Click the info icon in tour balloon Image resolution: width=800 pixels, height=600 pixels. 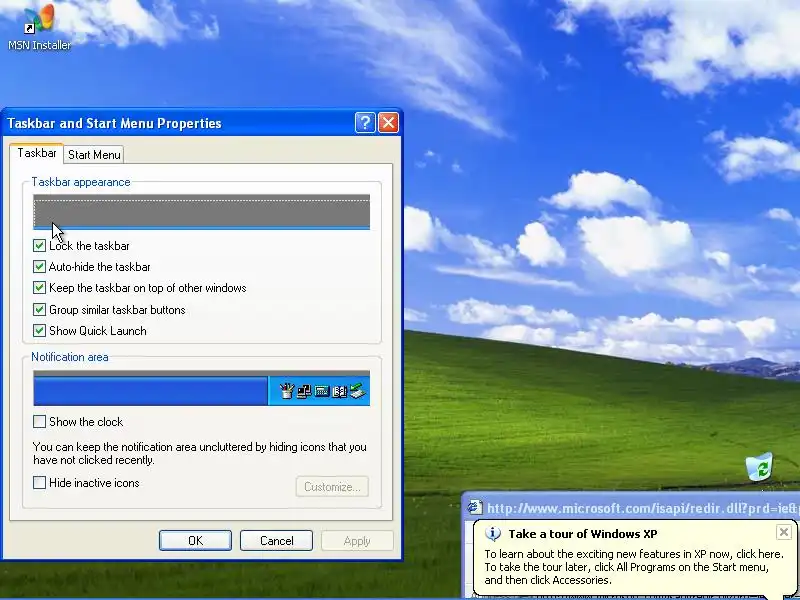point(492,534)
